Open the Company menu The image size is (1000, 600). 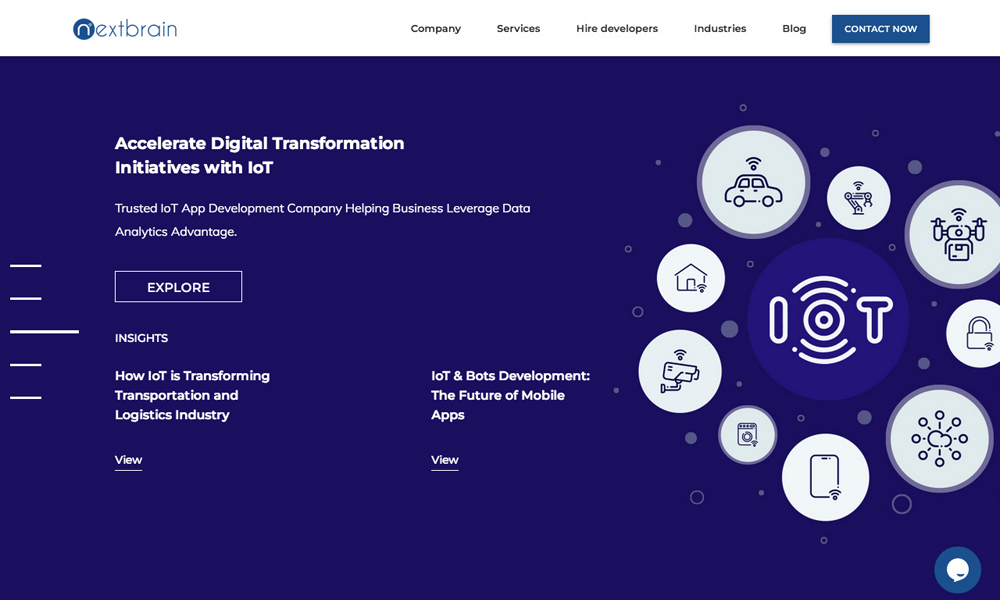coord(435,29)
